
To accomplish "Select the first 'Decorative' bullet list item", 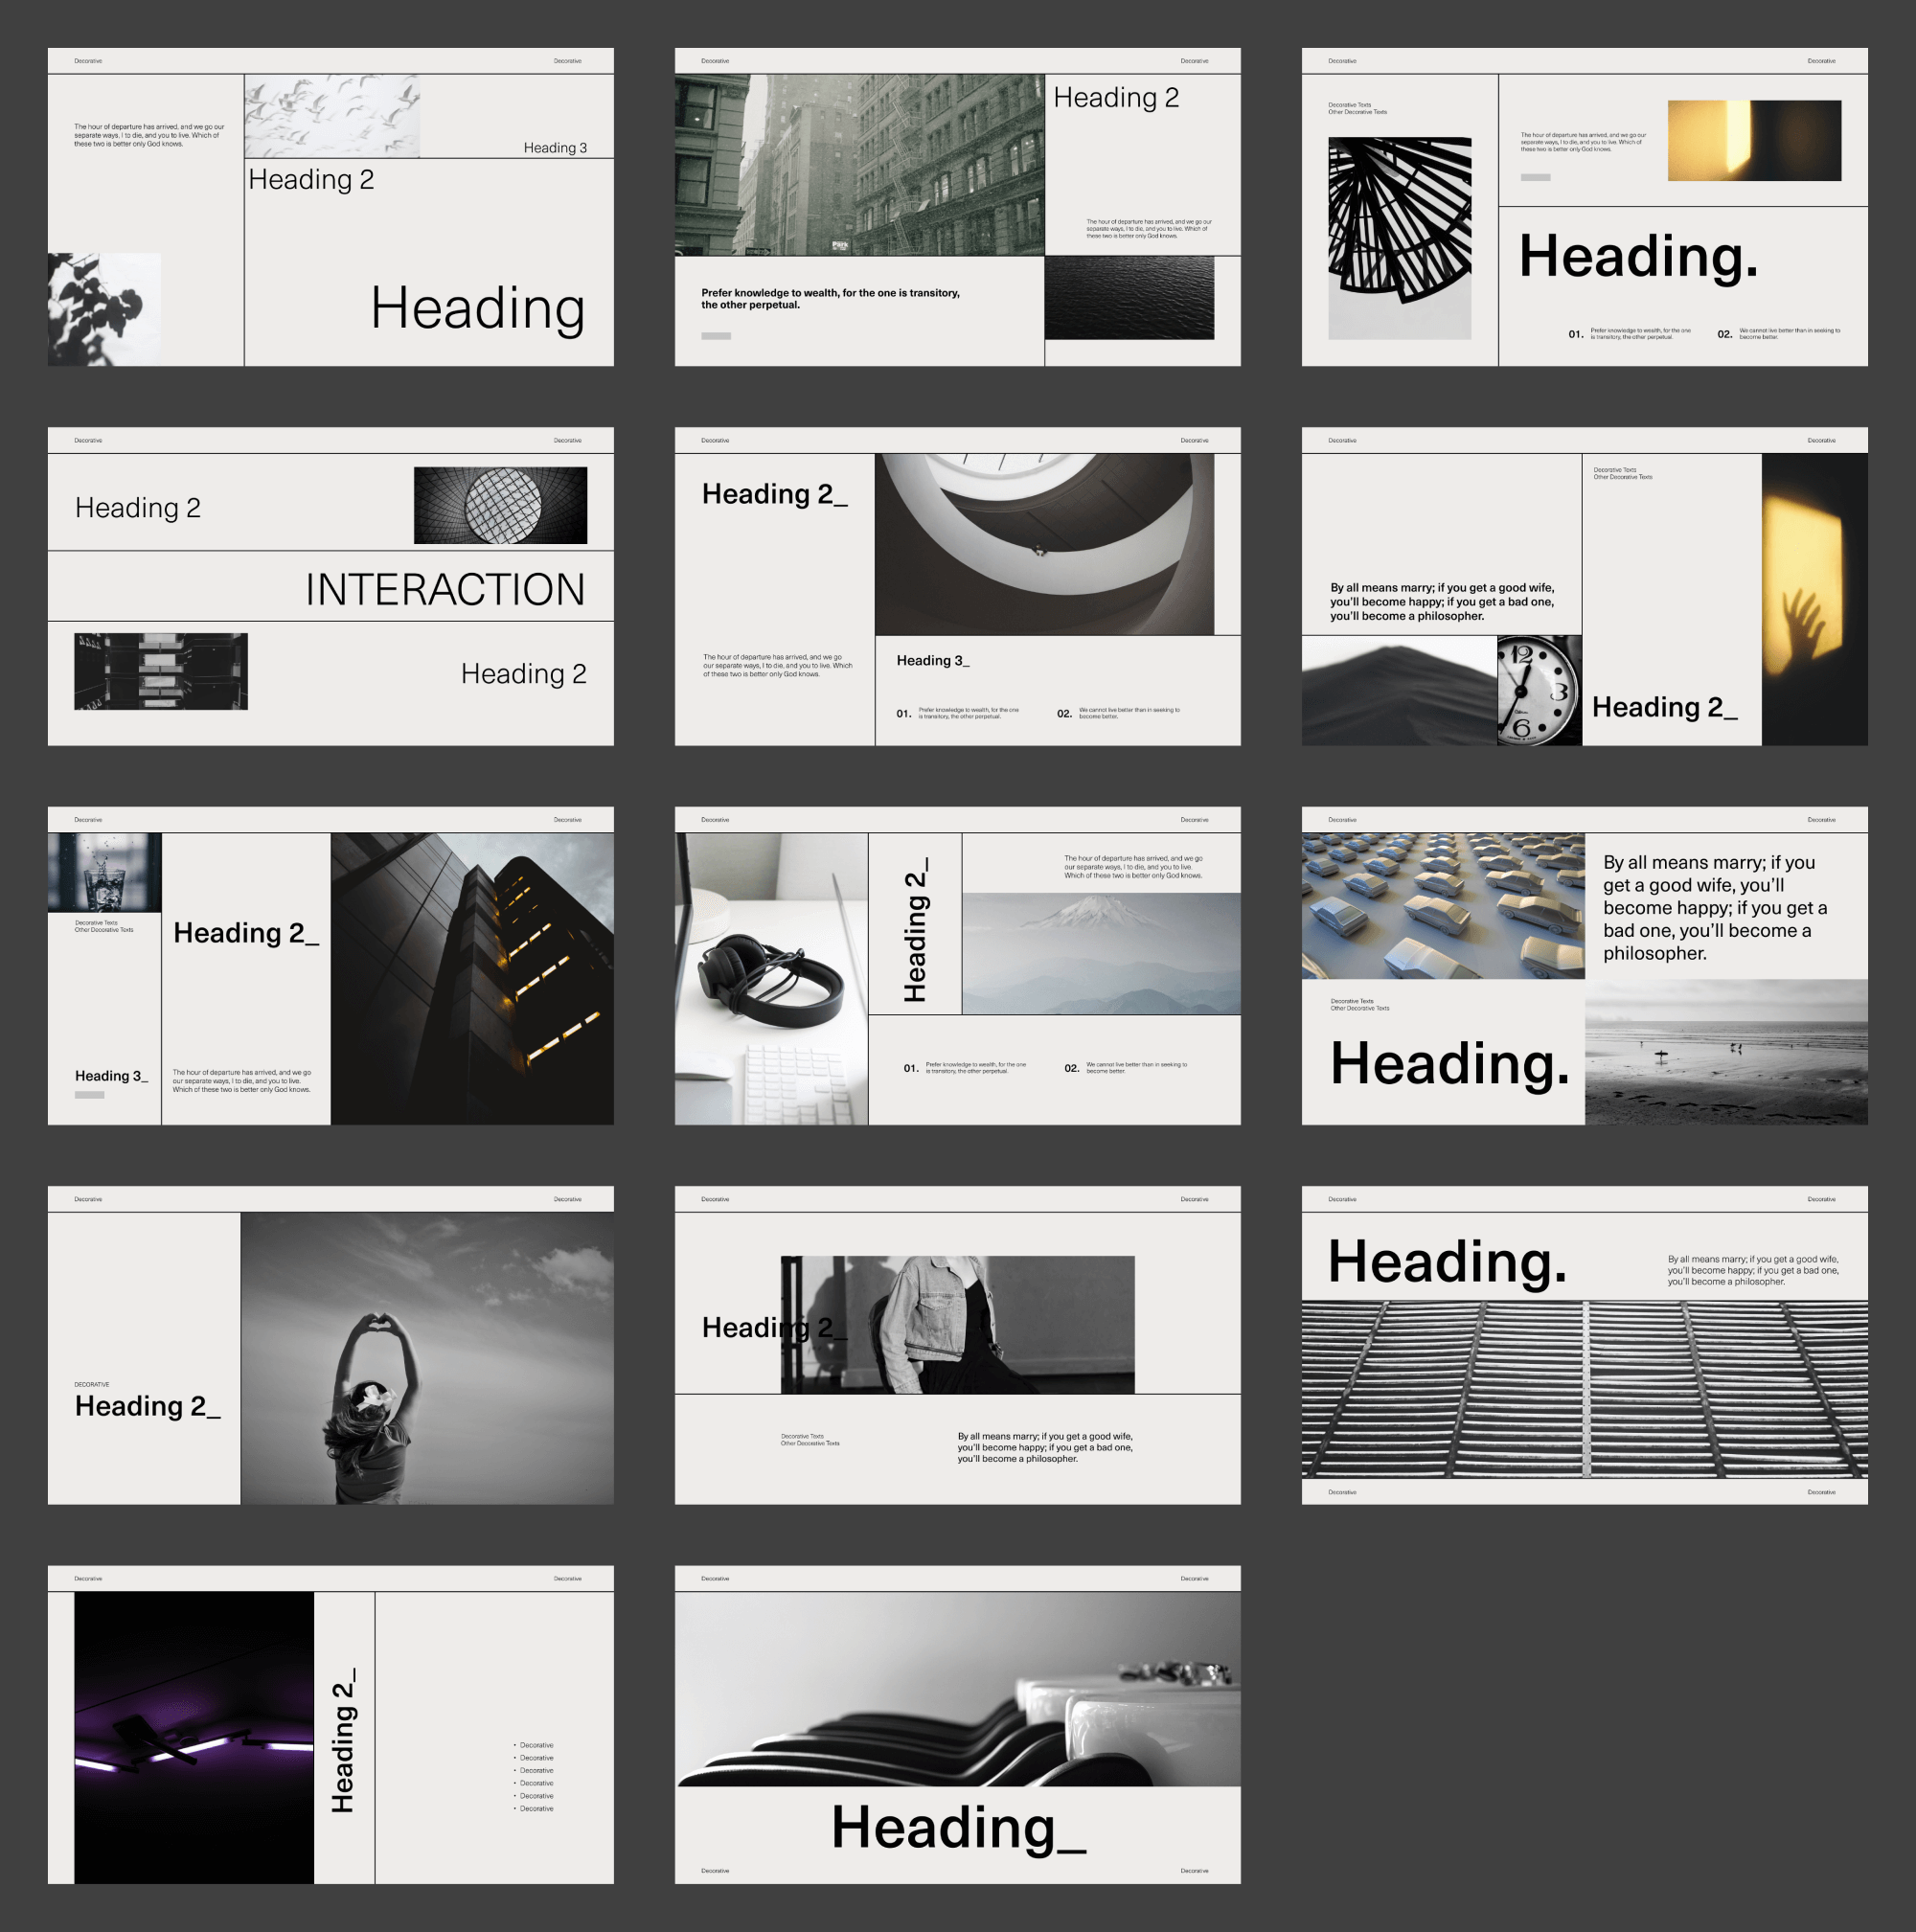I will click(536, 1745).
